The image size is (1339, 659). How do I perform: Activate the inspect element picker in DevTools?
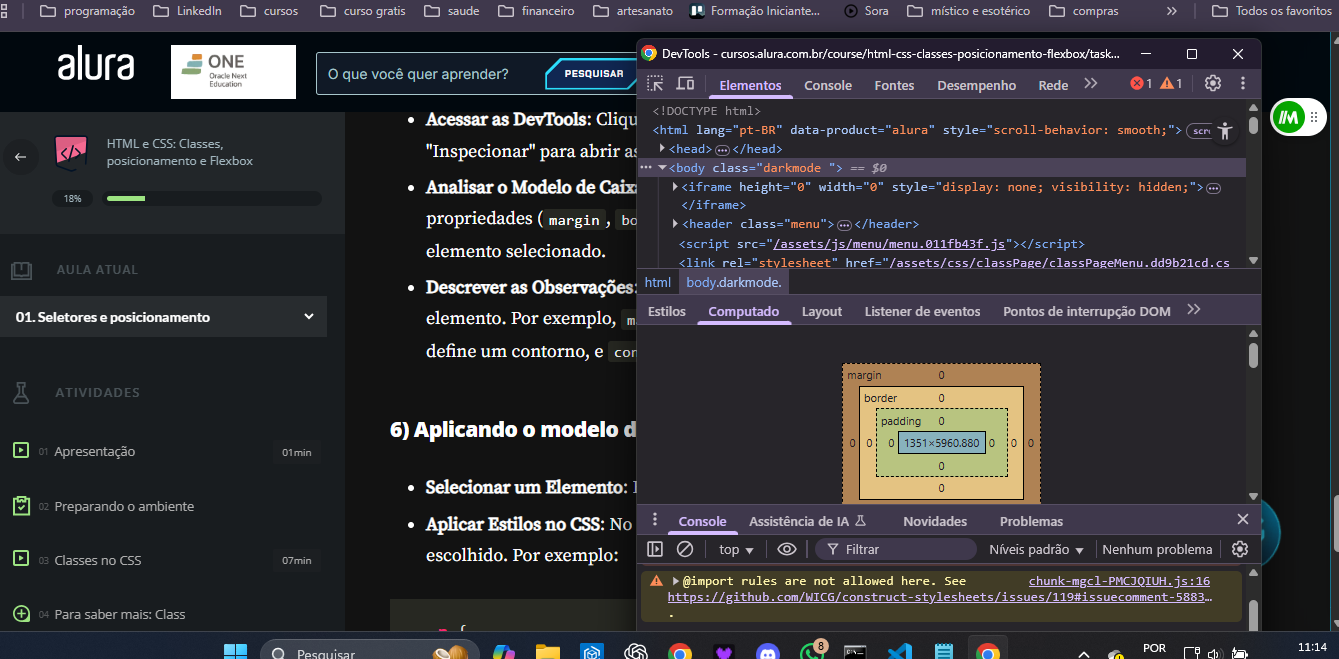[655, 84]
